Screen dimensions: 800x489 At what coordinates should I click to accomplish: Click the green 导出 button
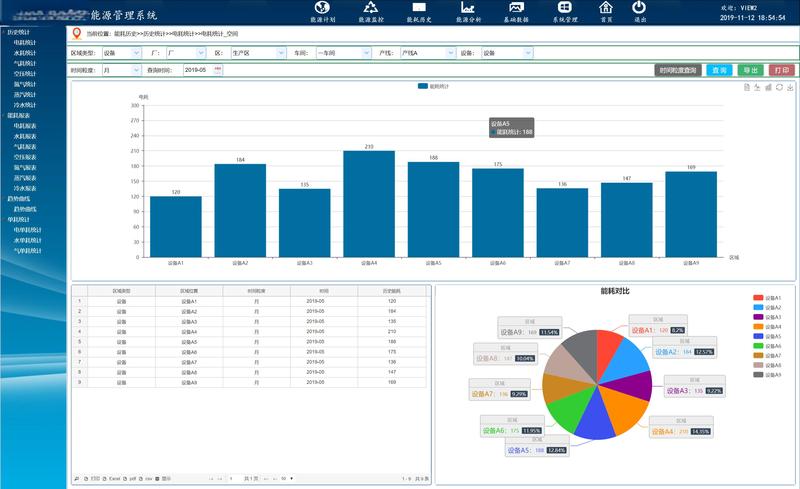pyautogui.click(x=749, y=70)
